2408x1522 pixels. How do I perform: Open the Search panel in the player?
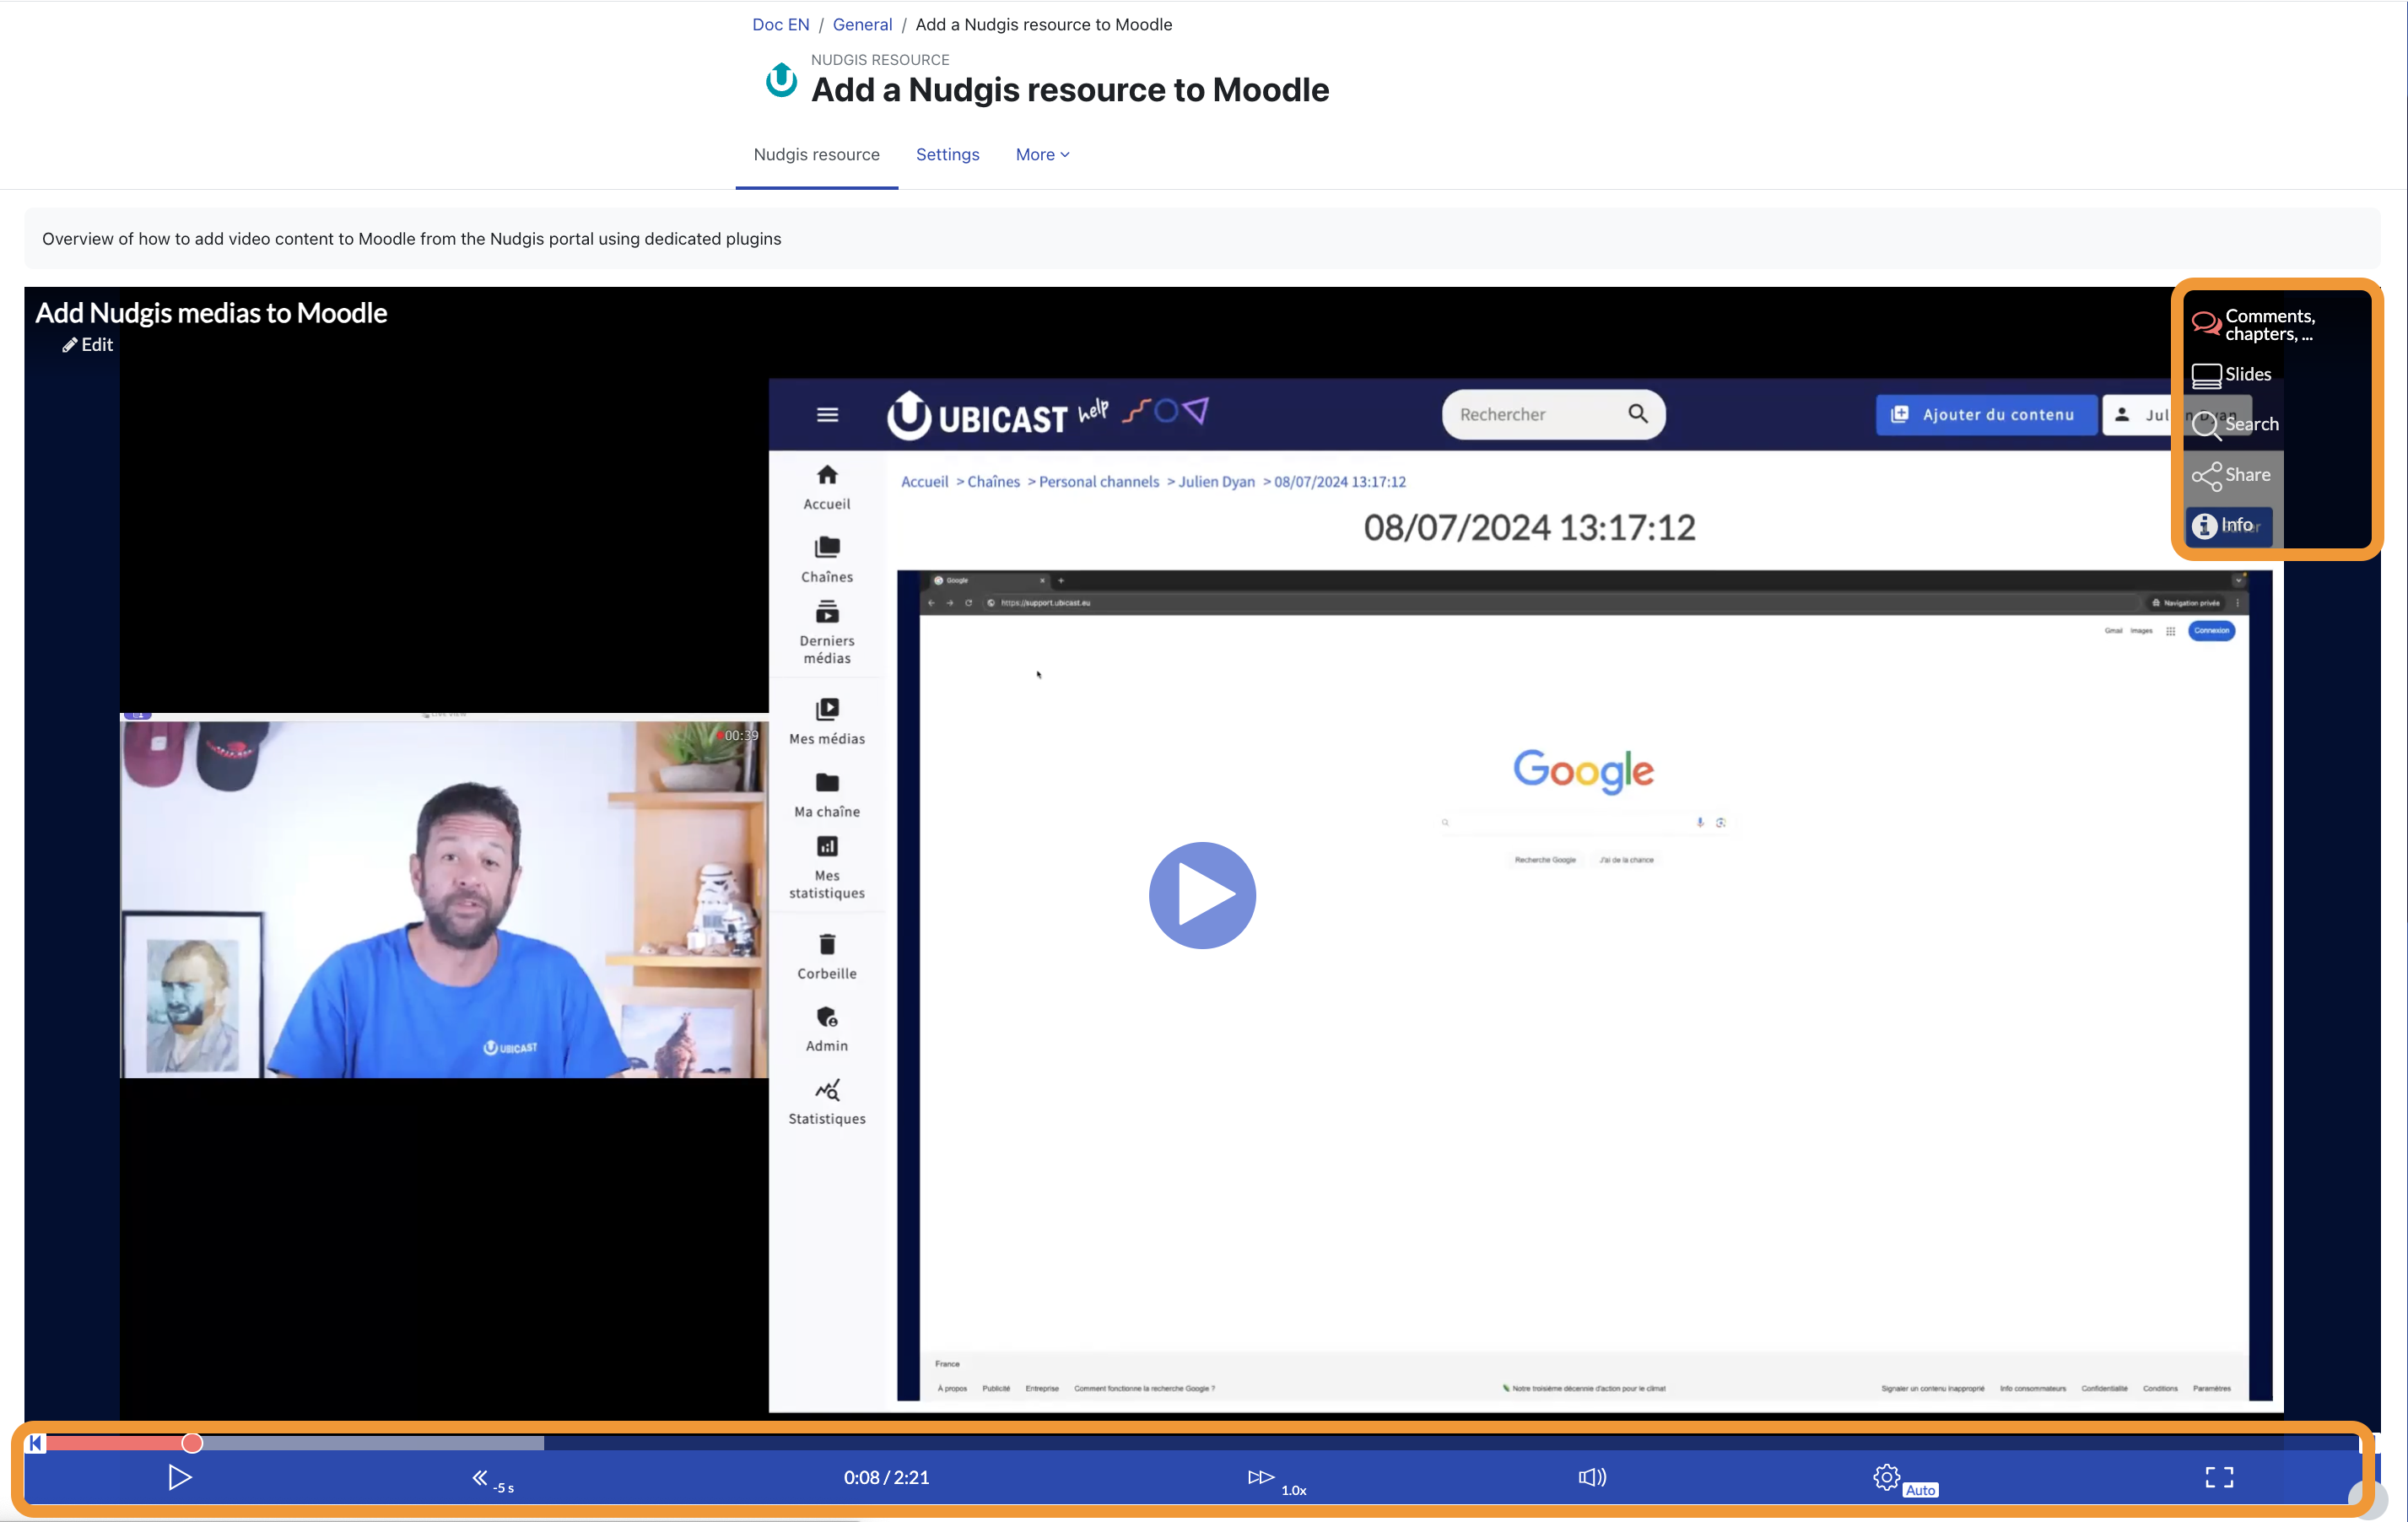(x=2235, y=425)
